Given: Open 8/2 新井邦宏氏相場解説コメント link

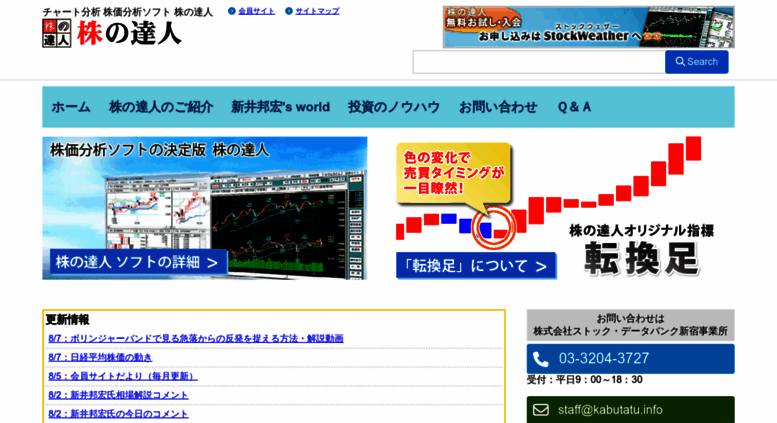Looking at the screenshot, I should 118,395.
